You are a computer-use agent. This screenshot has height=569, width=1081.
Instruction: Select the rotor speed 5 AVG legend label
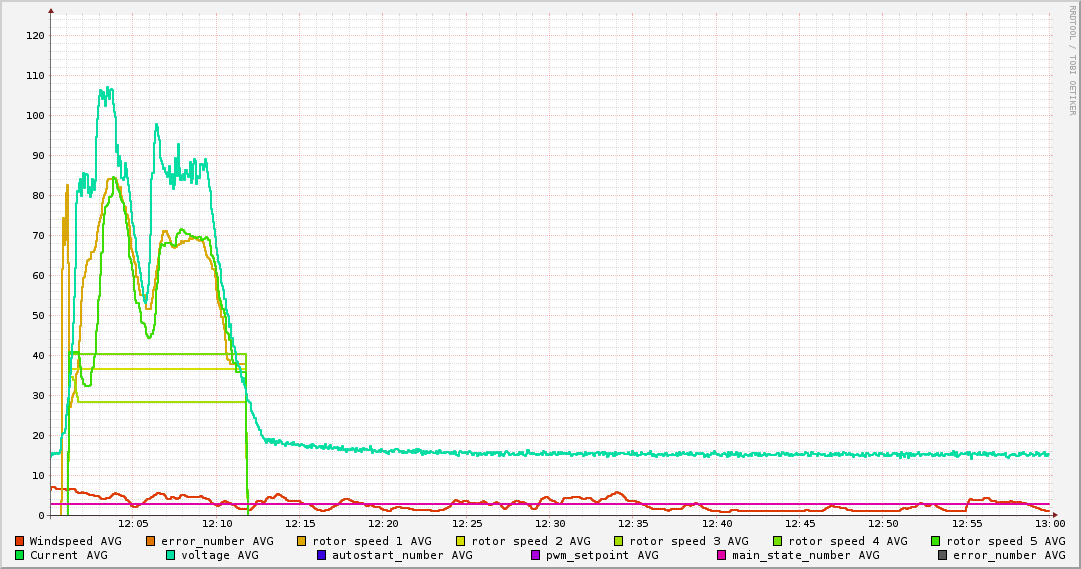[1005, 541]
